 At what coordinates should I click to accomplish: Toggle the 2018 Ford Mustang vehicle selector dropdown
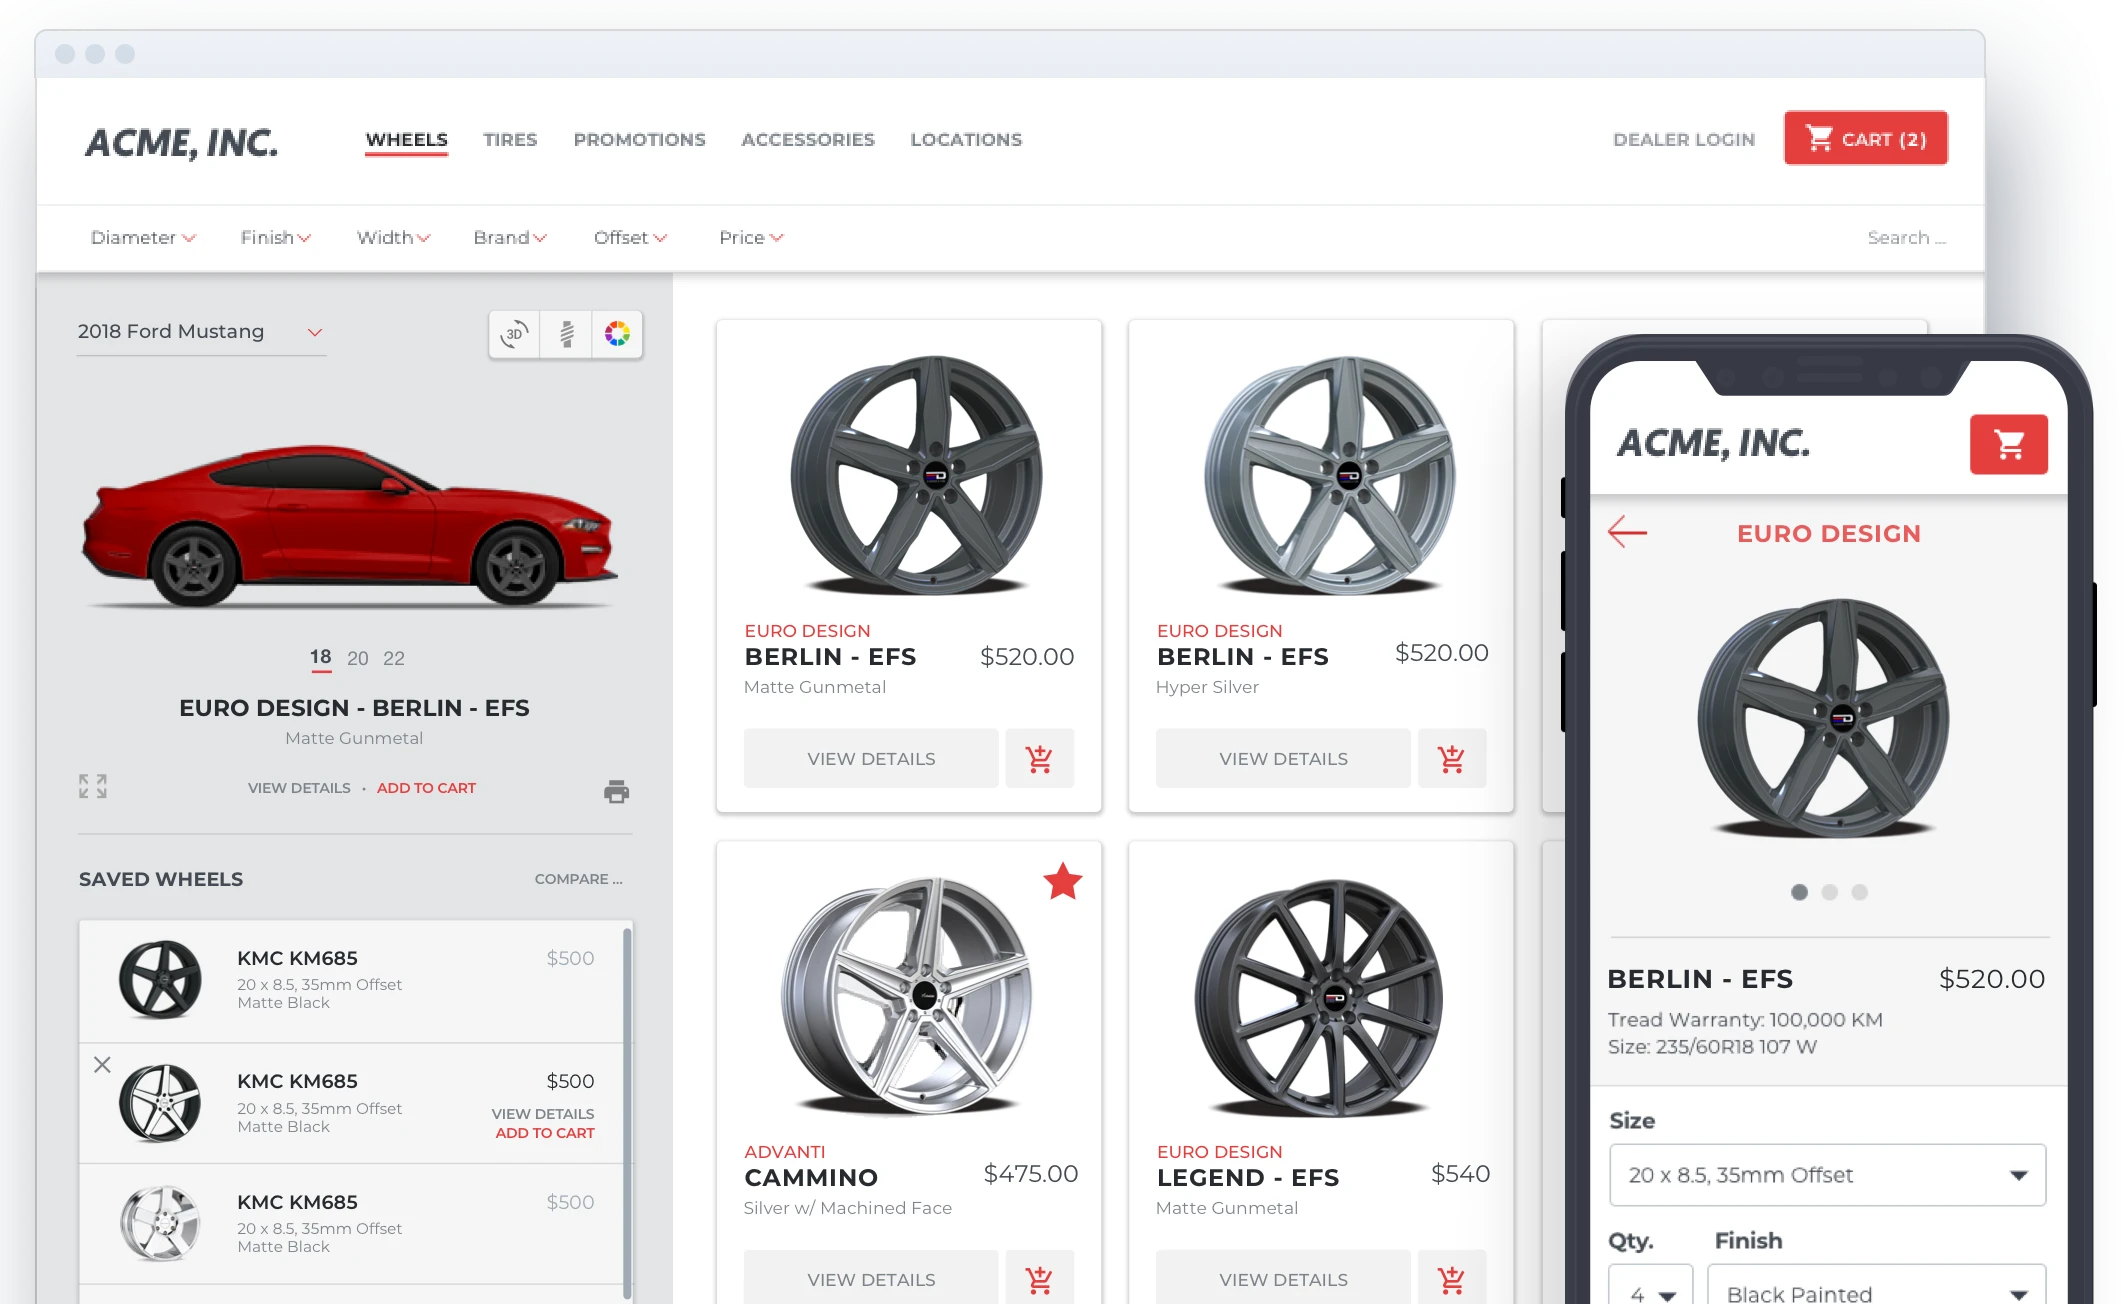coord(318,331)
